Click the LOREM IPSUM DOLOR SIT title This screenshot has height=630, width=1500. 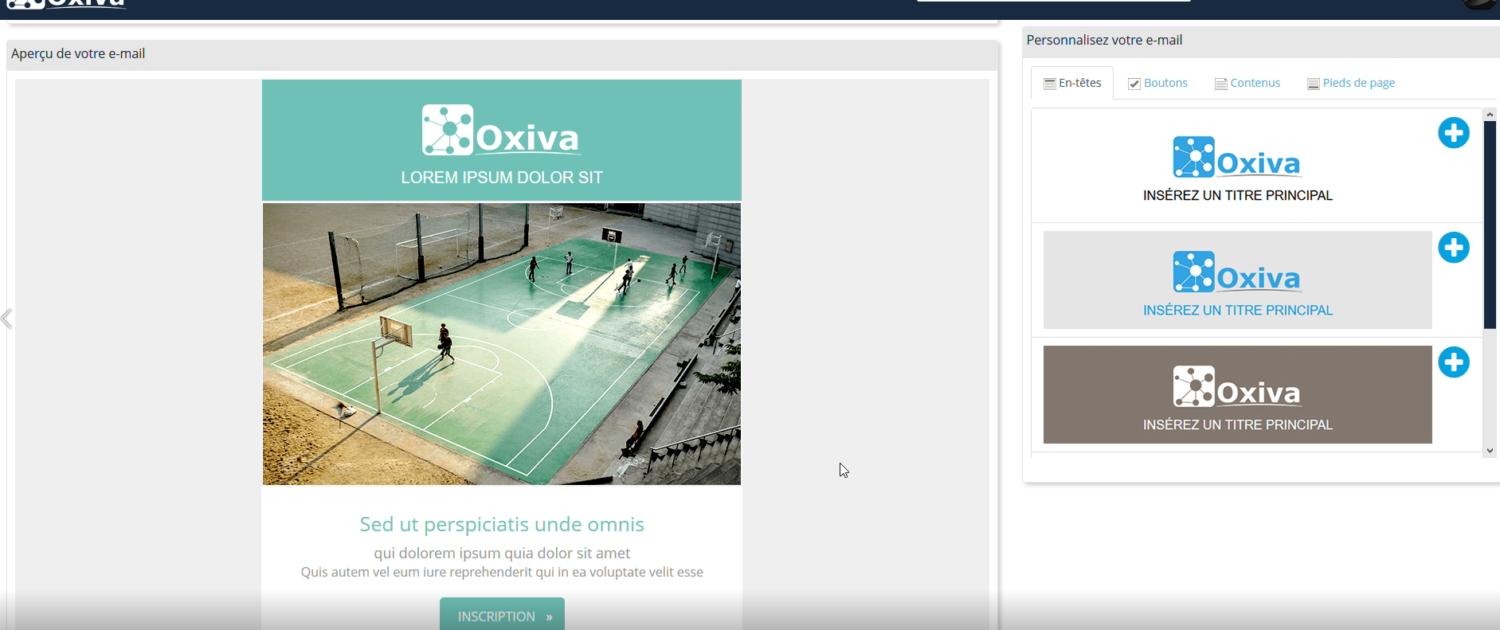tap(502, 177)
